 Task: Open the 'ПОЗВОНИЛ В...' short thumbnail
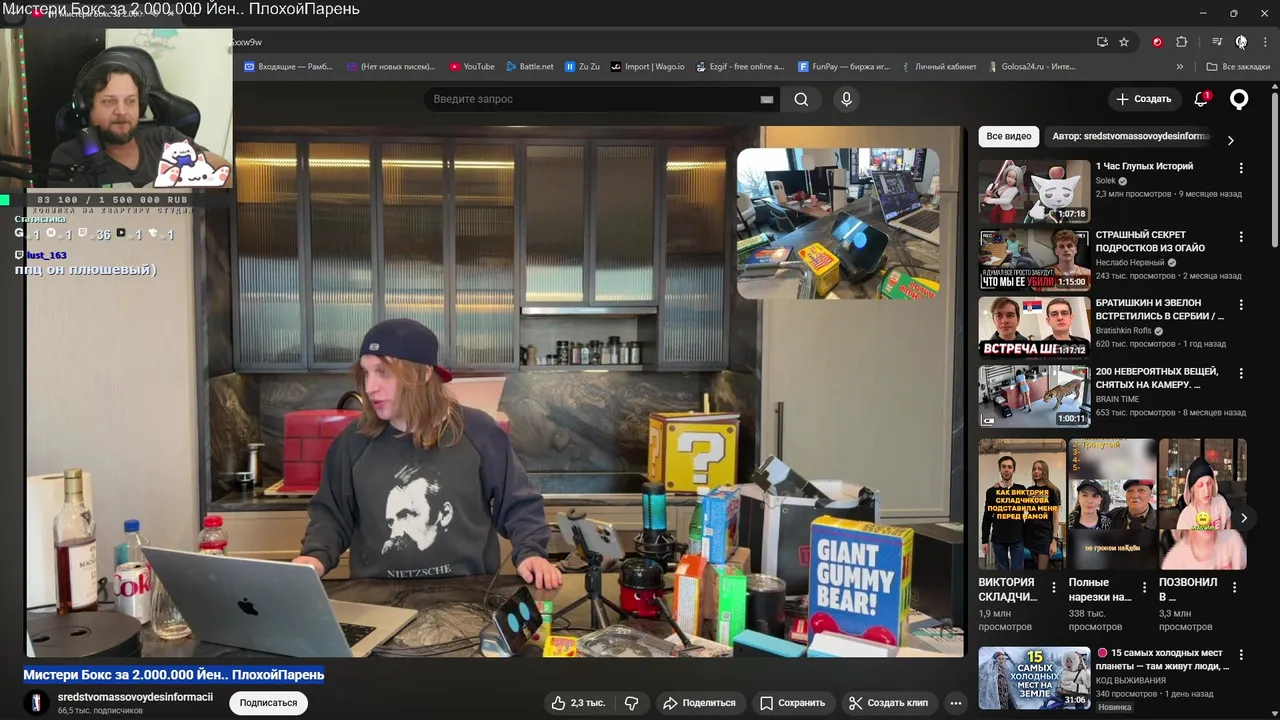[1202, 504]
